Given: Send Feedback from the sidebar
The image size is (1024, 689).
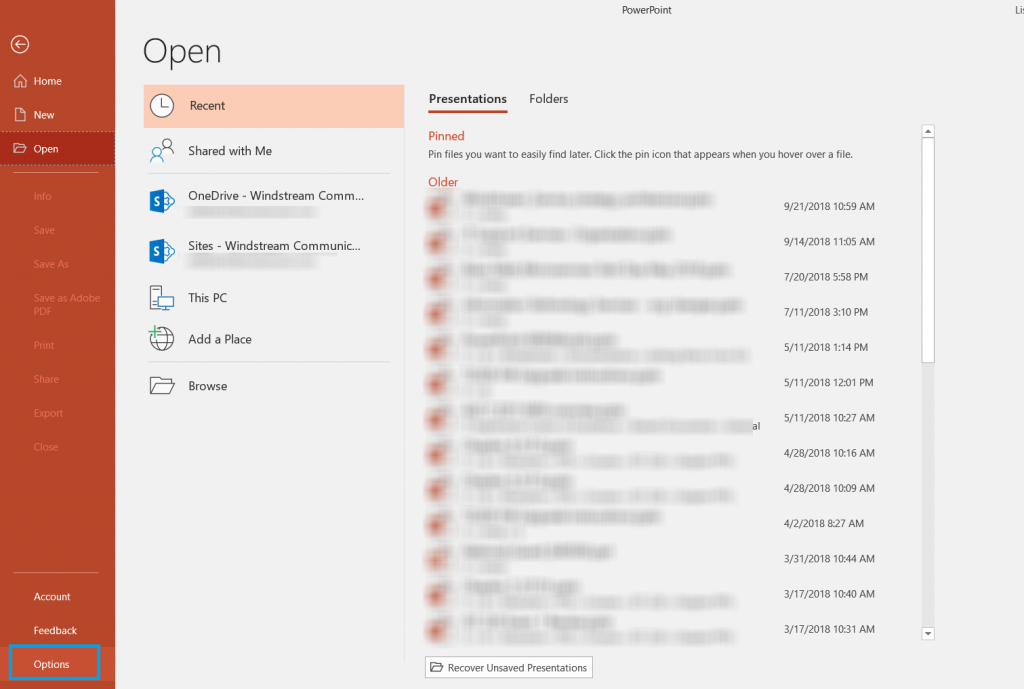Looking at the screenshot, I should click(54, 629).
